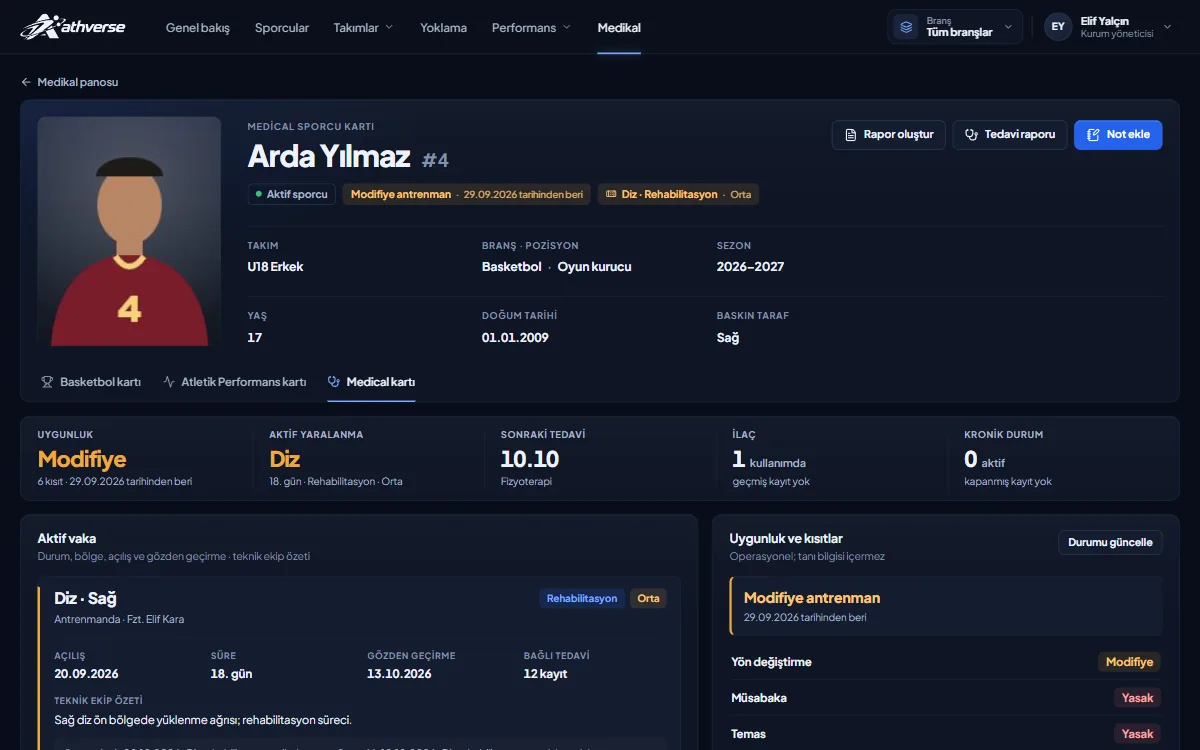This screenshot has height=750, width=1200.
Task: Click the 12 kayıt linked treatment value
Action: tap(545, 674)
